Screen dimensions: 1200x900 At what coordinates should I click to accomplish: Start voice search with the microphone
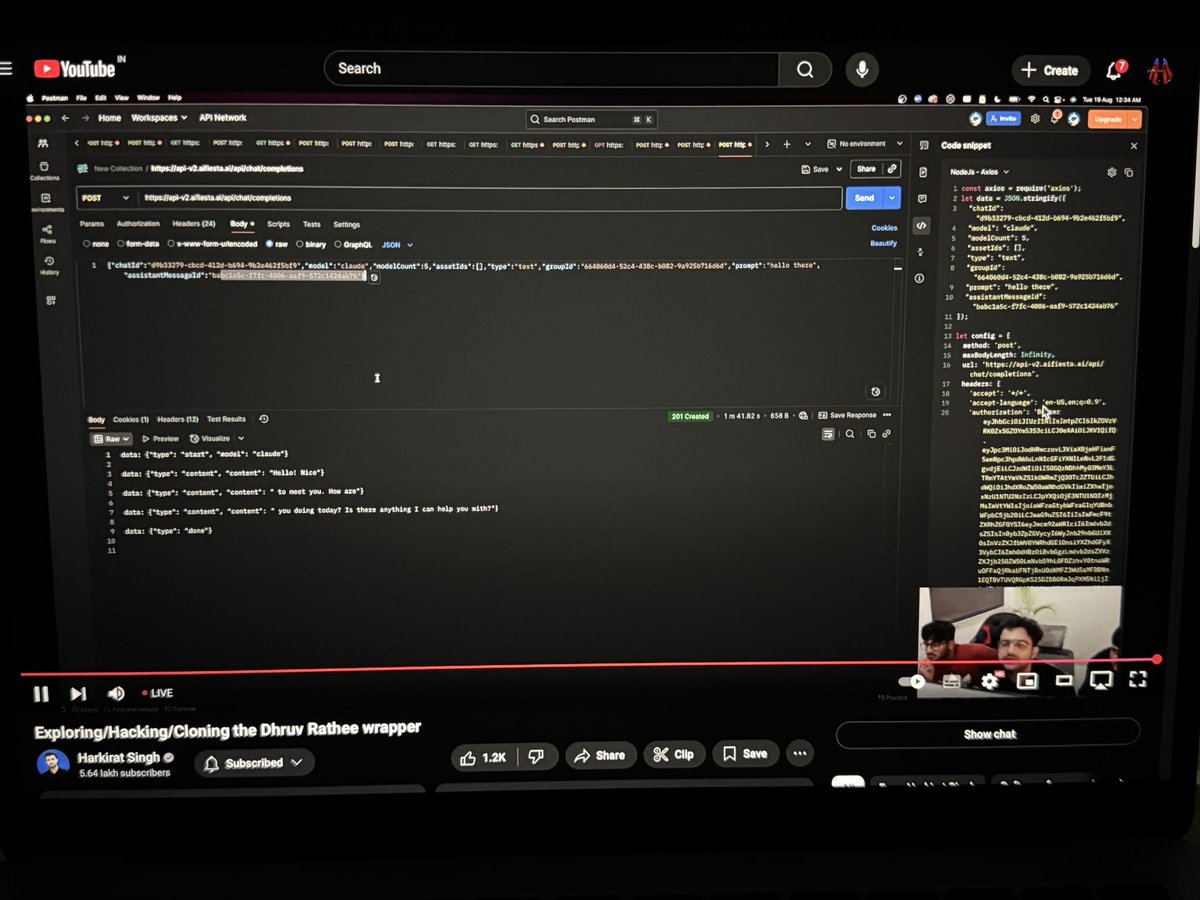click(860, 69)
